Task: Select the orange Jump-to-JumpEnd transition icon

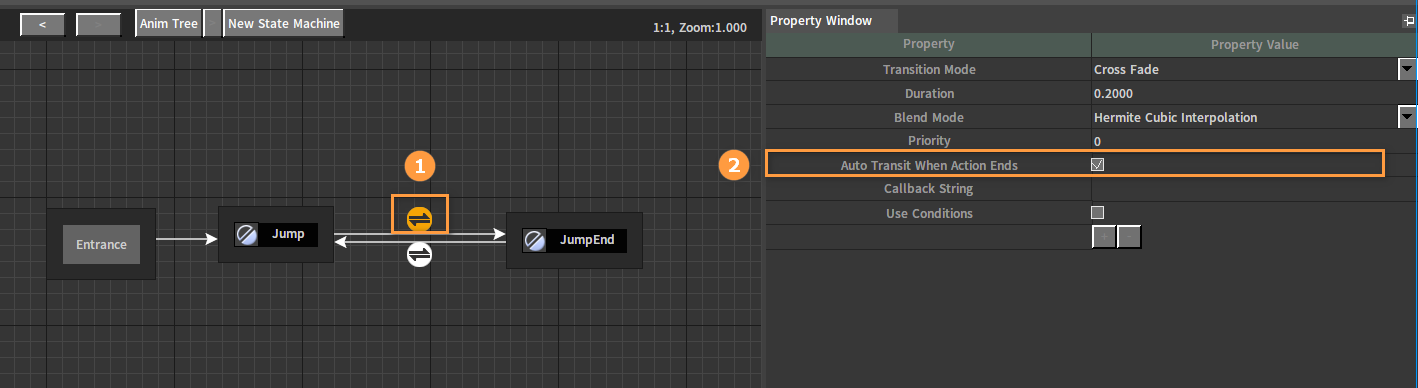Action: (420, 218)
